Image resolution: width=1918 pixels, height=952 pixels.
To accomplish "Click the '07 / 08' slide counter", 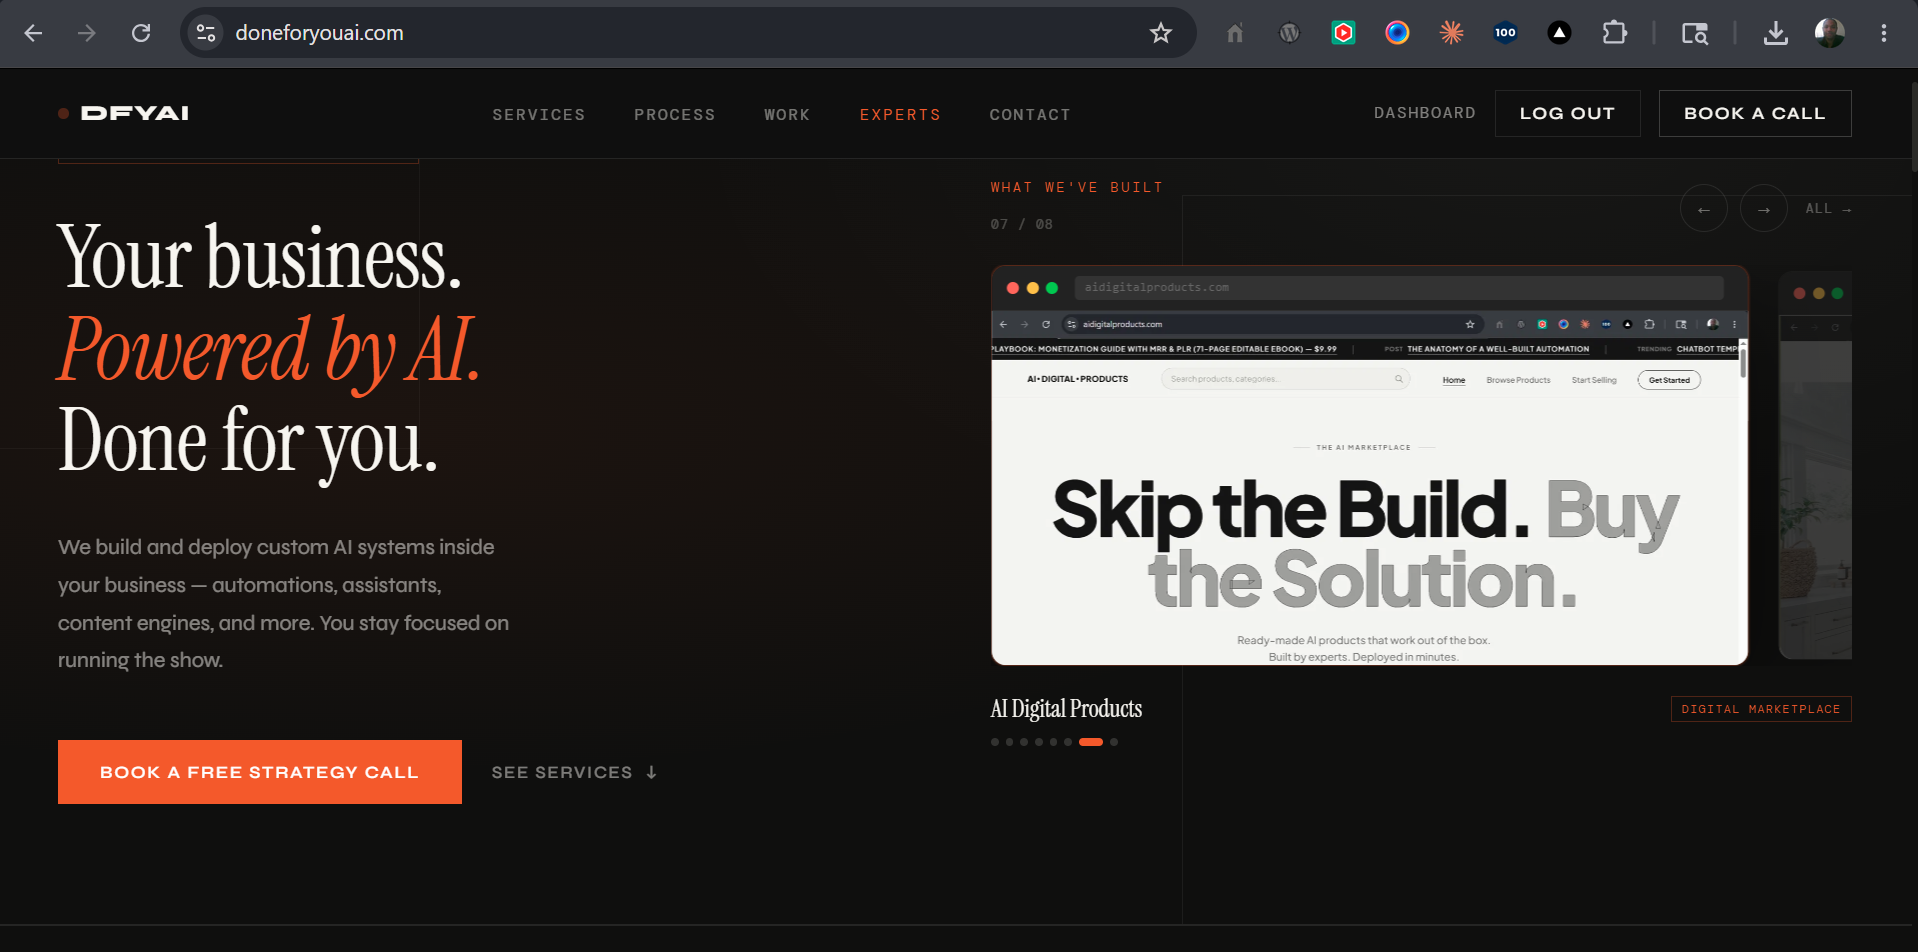I will [x=1021, y=224].
